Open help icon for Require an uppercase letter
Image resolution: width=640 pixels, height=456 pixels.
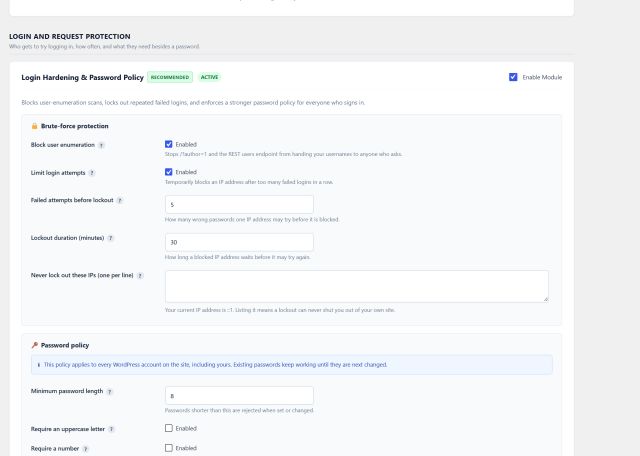coord(111,429)
